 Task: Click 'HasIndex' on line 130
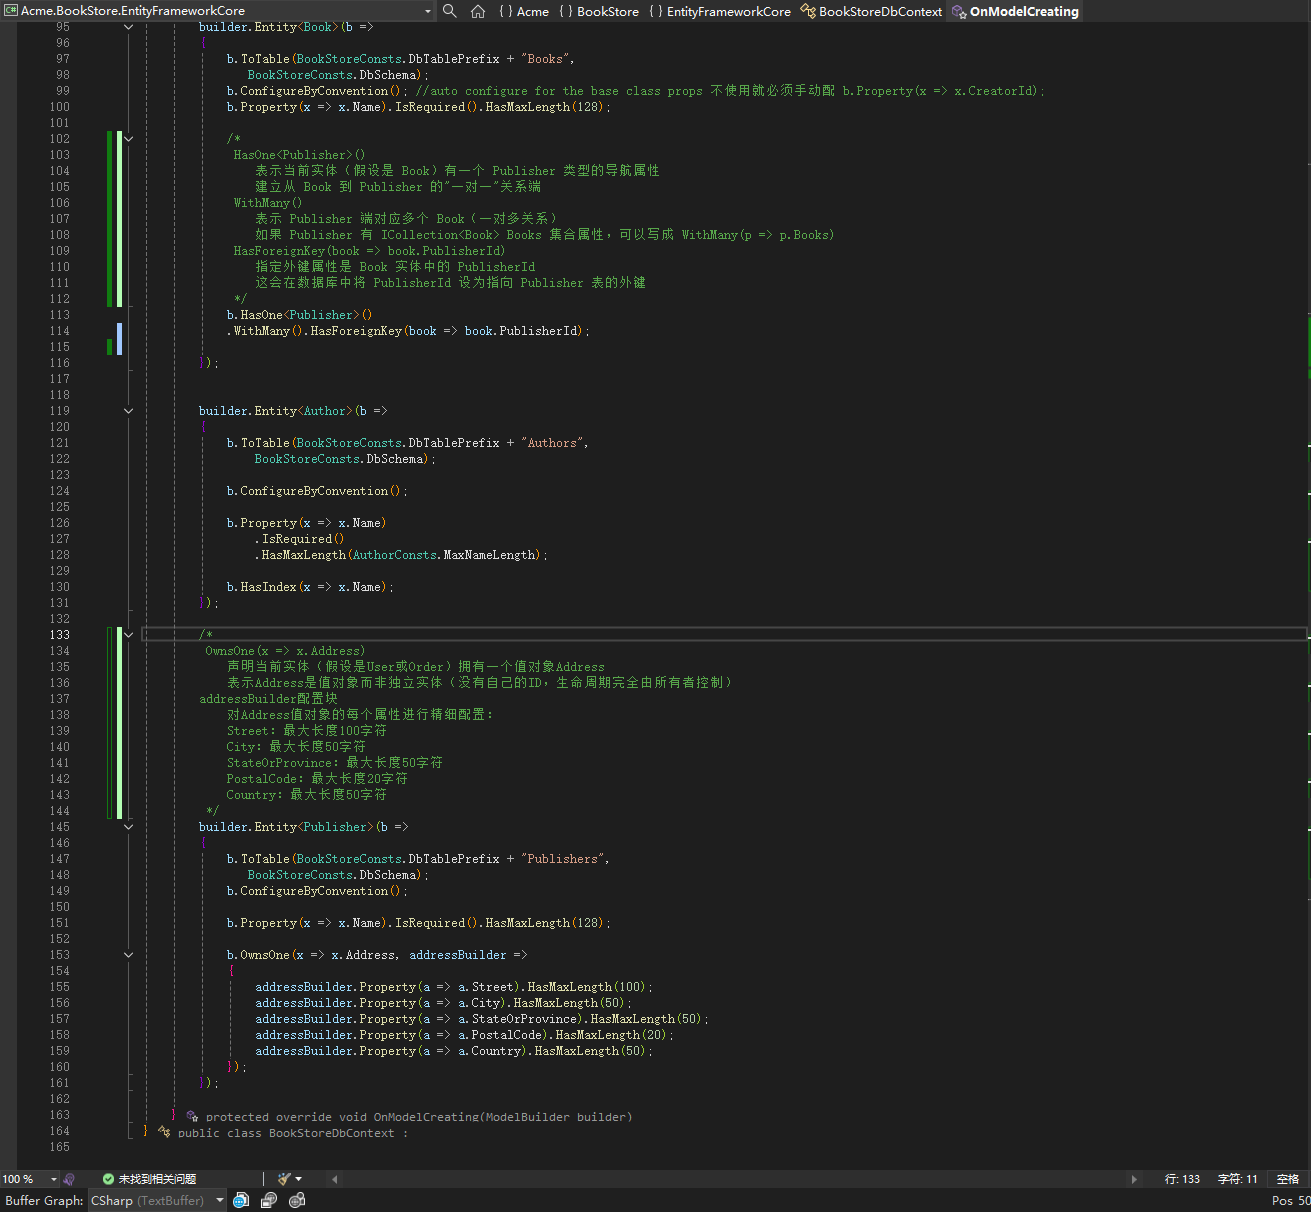tap(268, 587)
